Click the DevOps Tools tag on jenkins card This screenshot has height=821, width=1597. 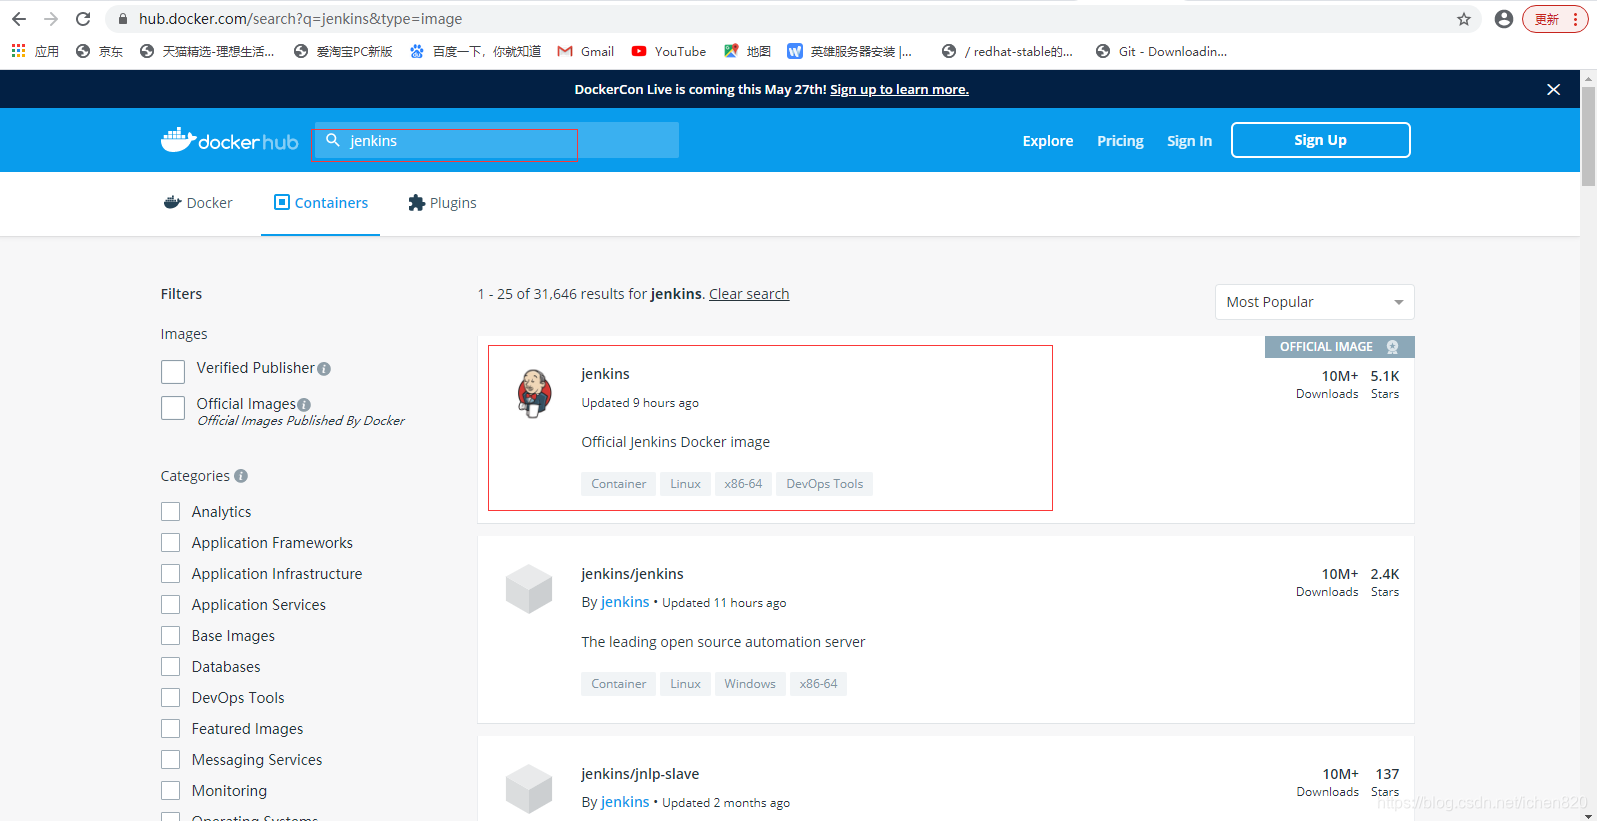[824, 484]
